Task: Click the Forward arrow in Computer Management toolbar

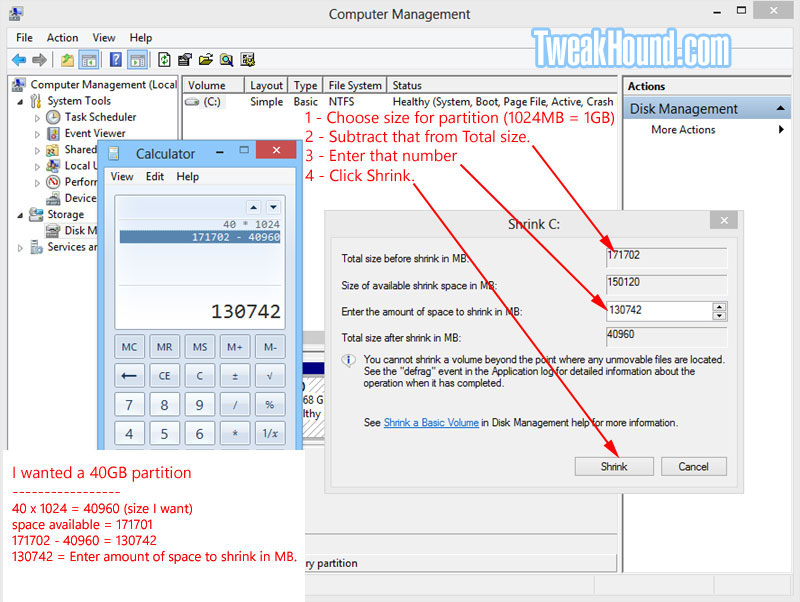Action: click(x=39, y=60)
